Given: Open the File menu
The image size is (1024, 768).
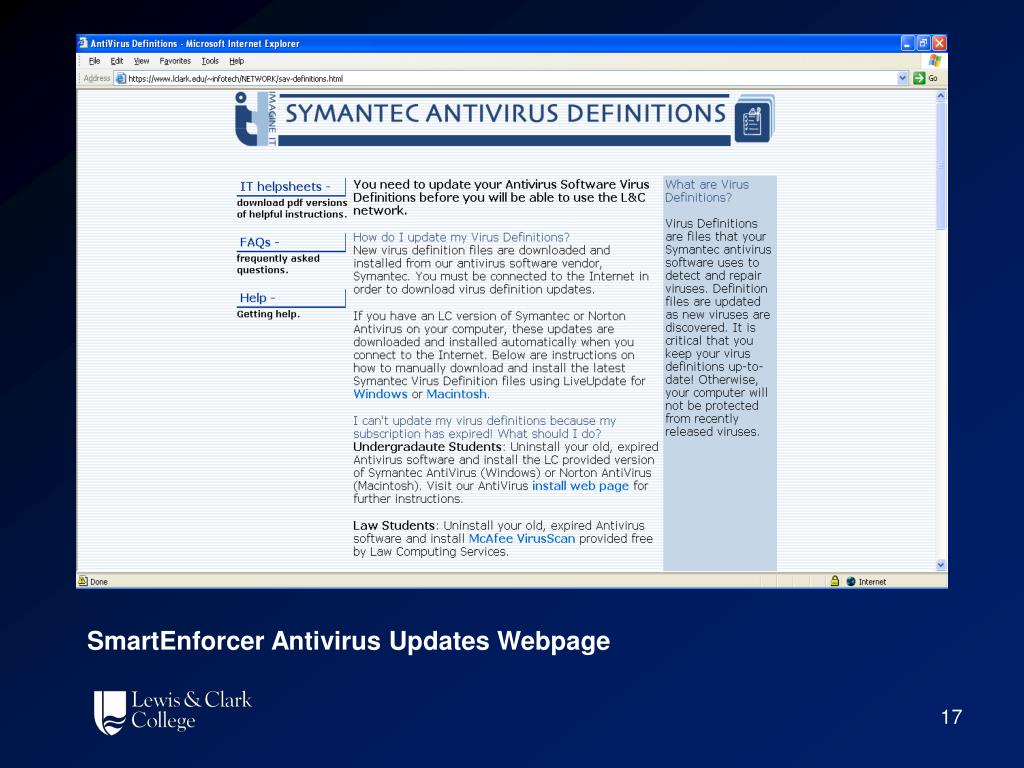Looking at the screenshot, I should (x=95, y=61).
